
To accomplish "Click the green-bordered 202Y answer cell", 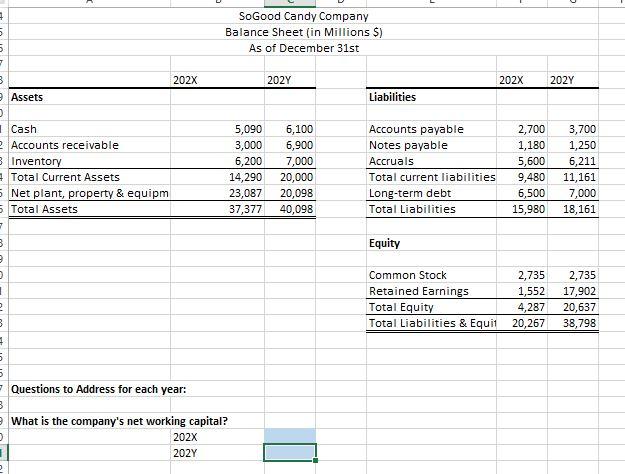I will coord(290,452).
